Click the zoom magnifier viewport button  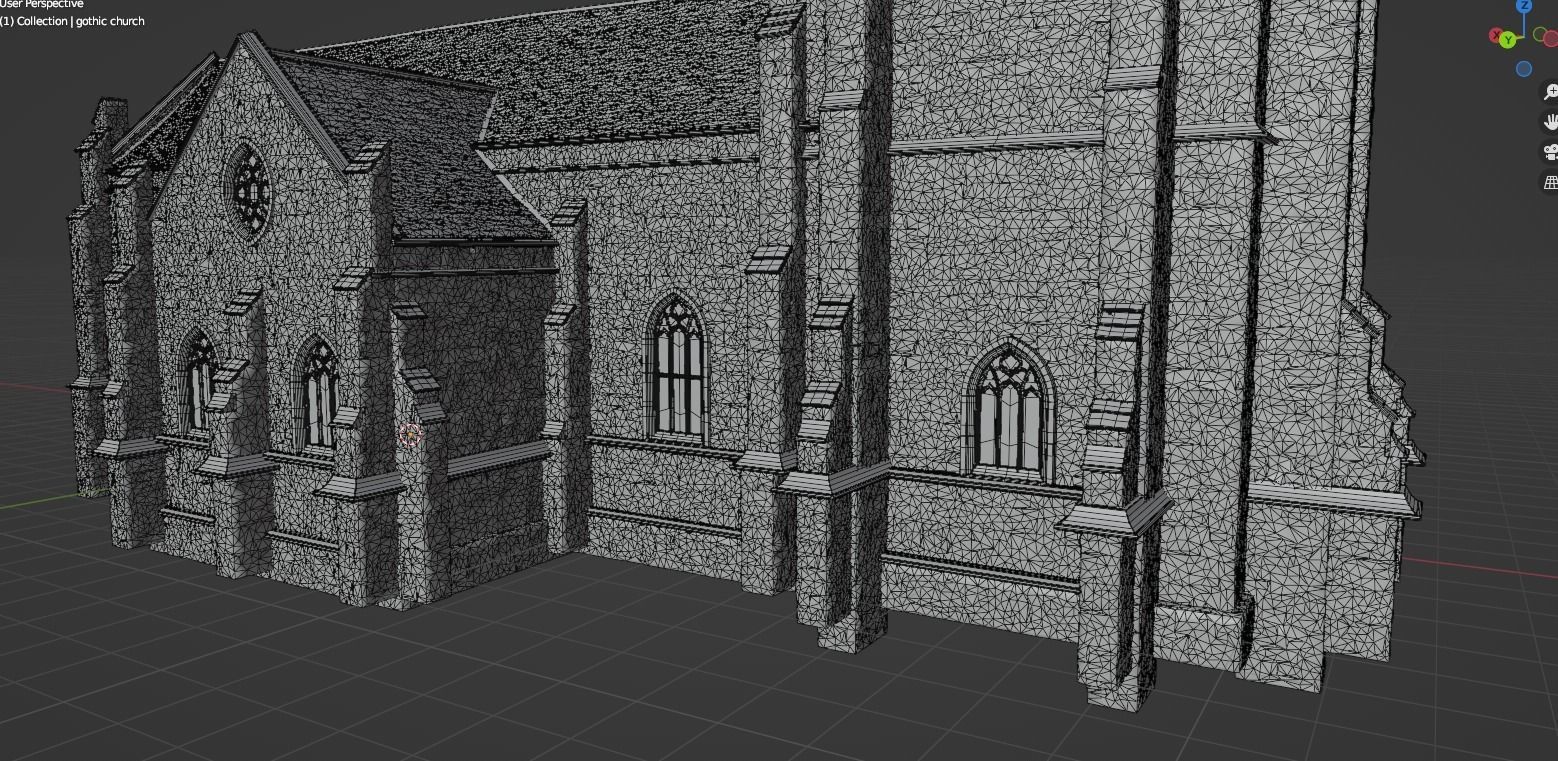[1549, 92]
